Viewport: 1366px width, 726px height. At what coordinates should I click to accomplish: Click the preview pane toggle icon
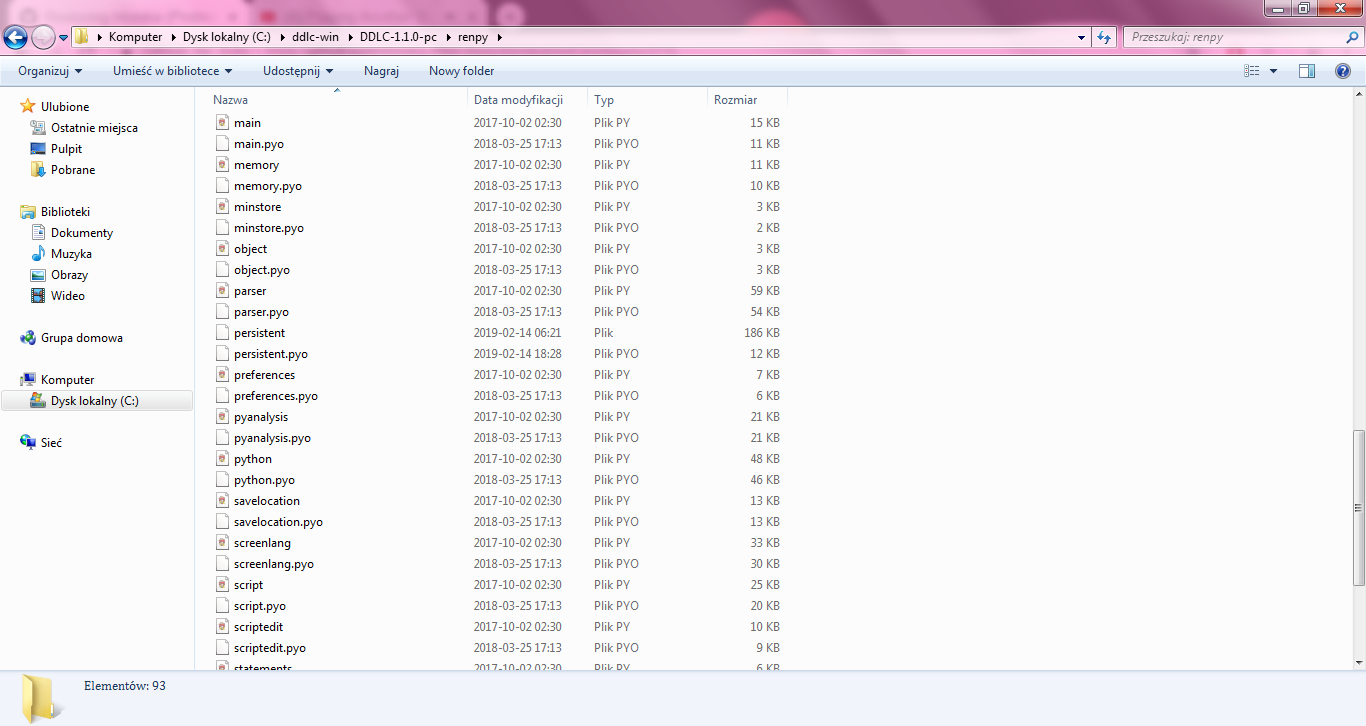[1307, 70]
